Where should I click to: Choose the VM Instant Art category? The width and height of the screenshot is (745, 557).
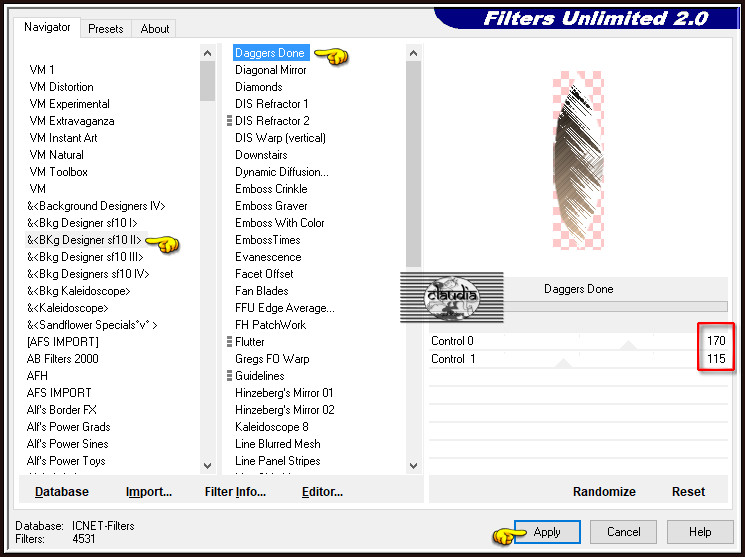tap(63, 138)
